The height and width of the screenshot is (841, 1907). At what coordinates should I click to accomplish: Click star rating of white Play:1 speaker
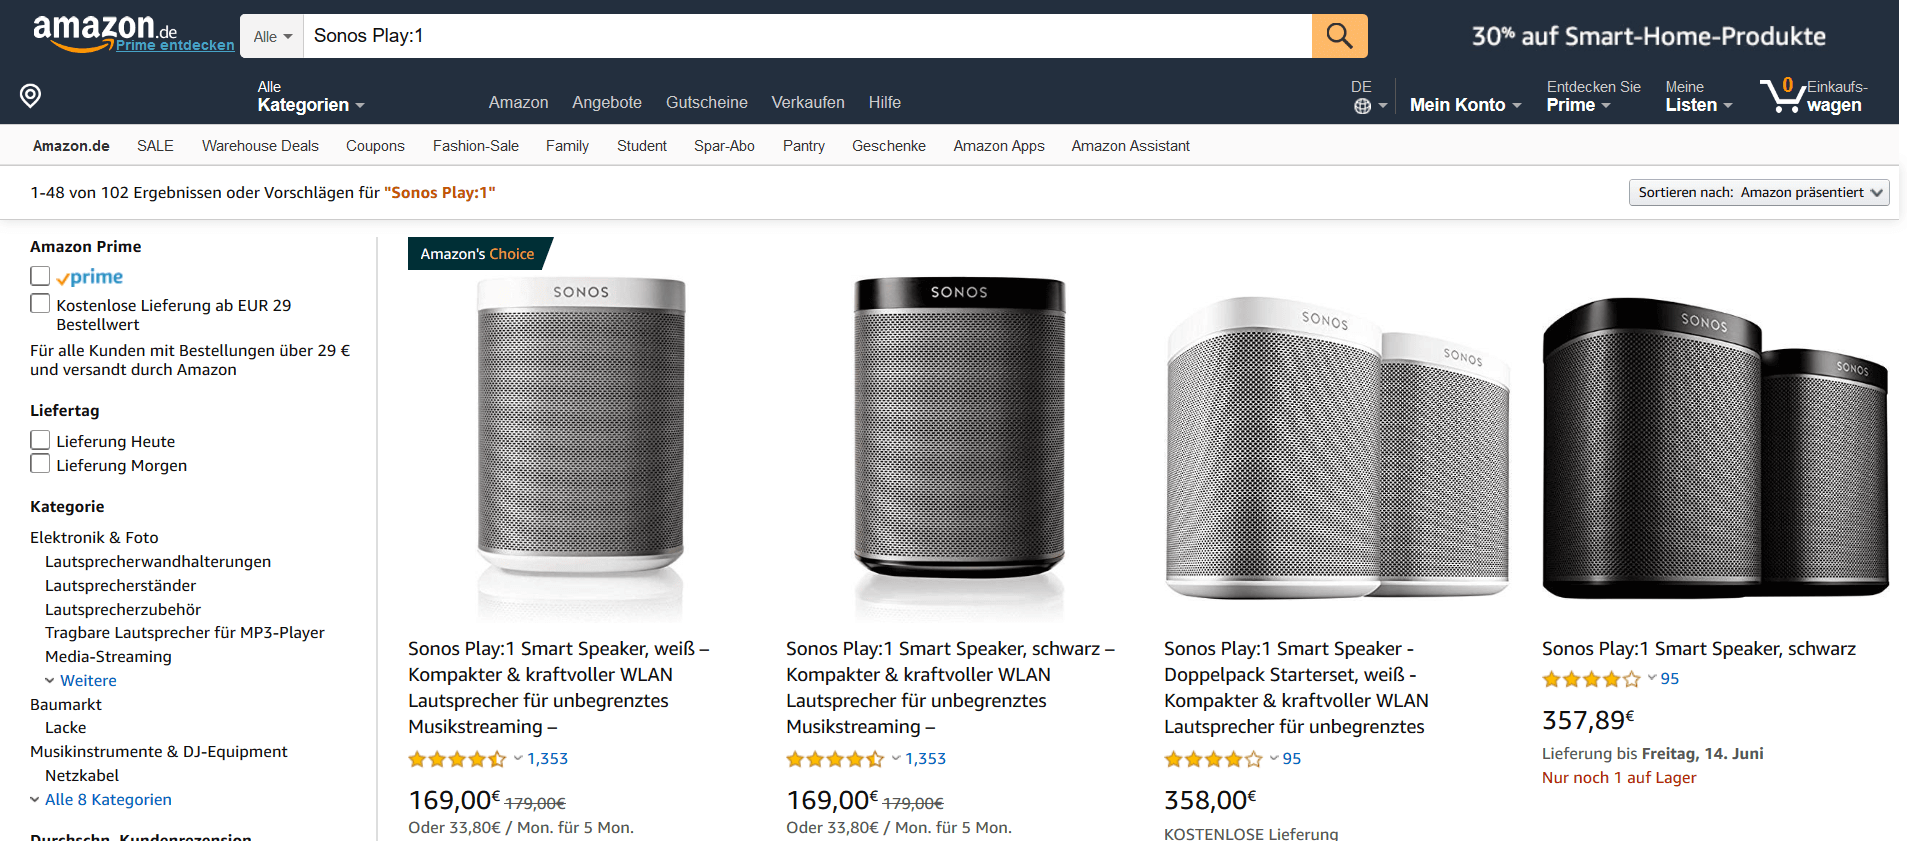coord(457,759)
